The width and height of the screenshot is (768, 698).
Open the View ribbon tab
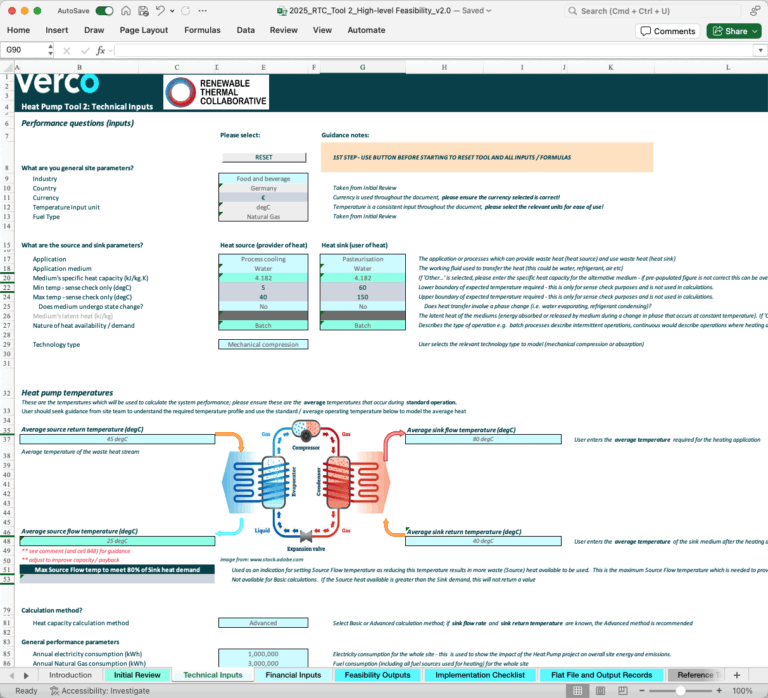[x=322, y=30]
